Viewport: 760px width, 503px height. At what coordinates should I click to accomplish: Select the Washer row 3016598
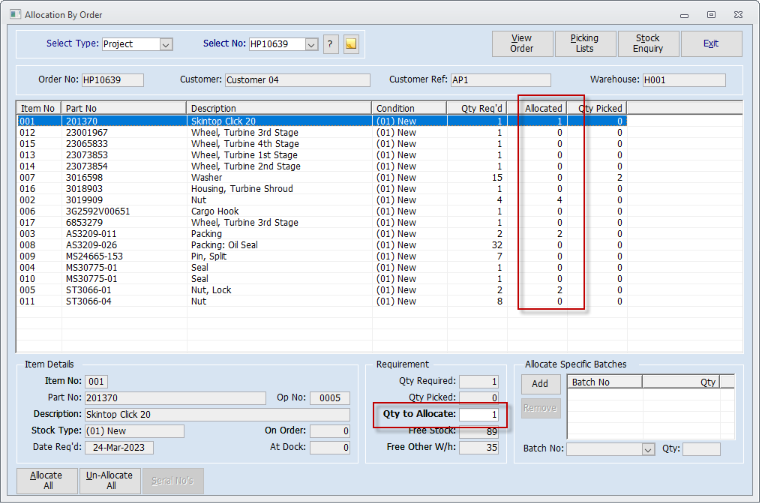(322, 177)
